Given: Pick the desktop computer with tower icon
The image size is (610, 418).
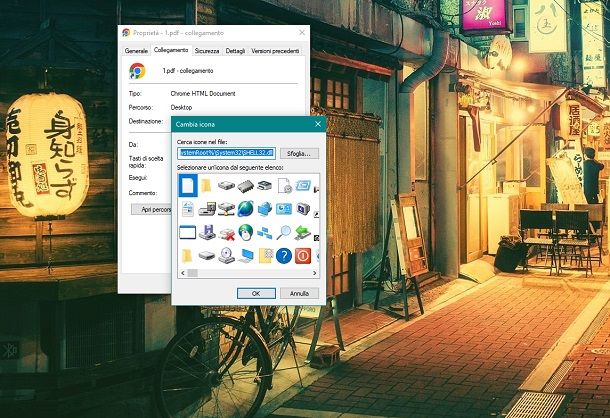Looking at the screenshot, I should coord(207,209).
